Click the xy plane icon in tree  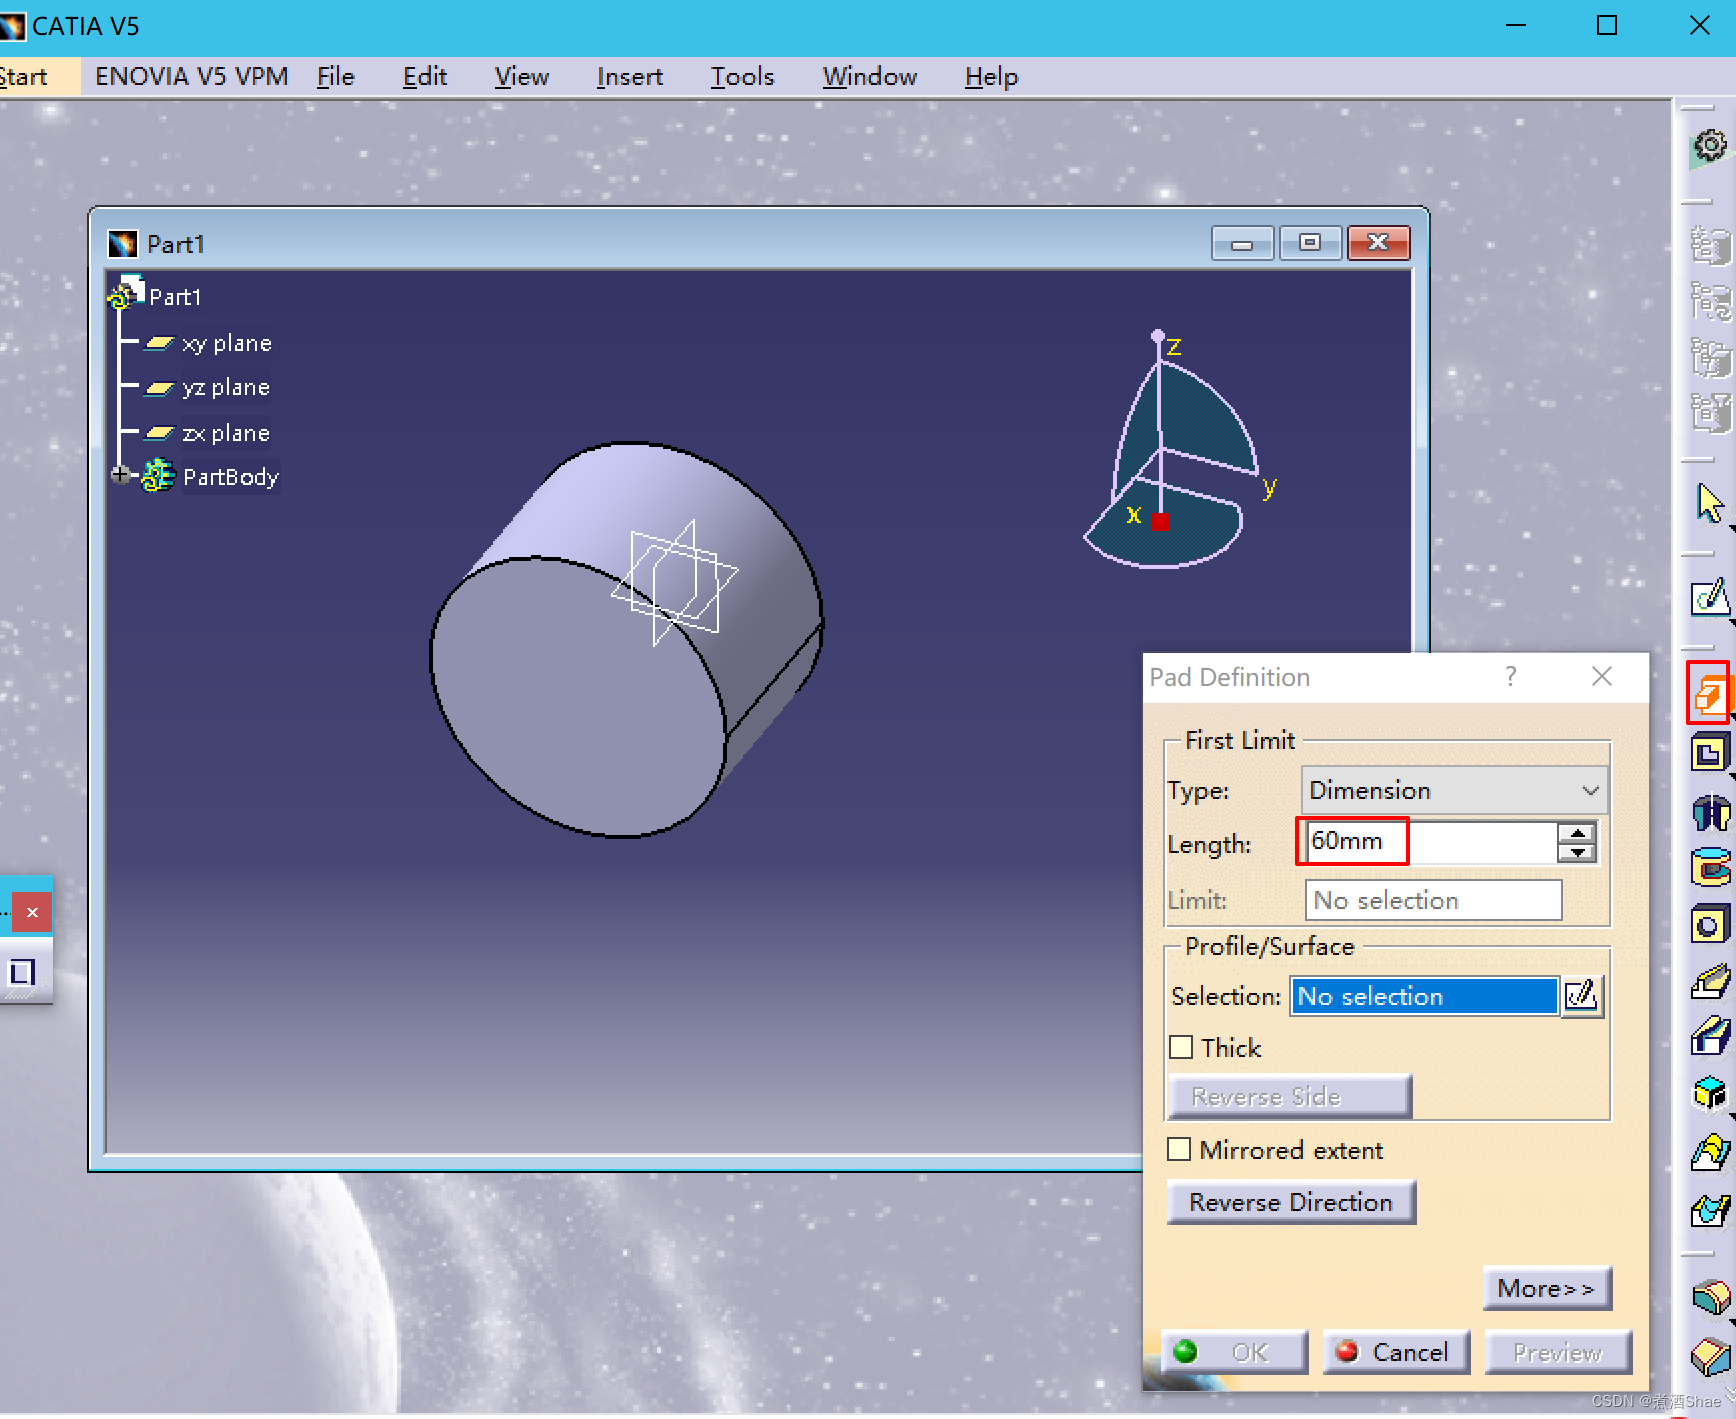pos(159,343)
